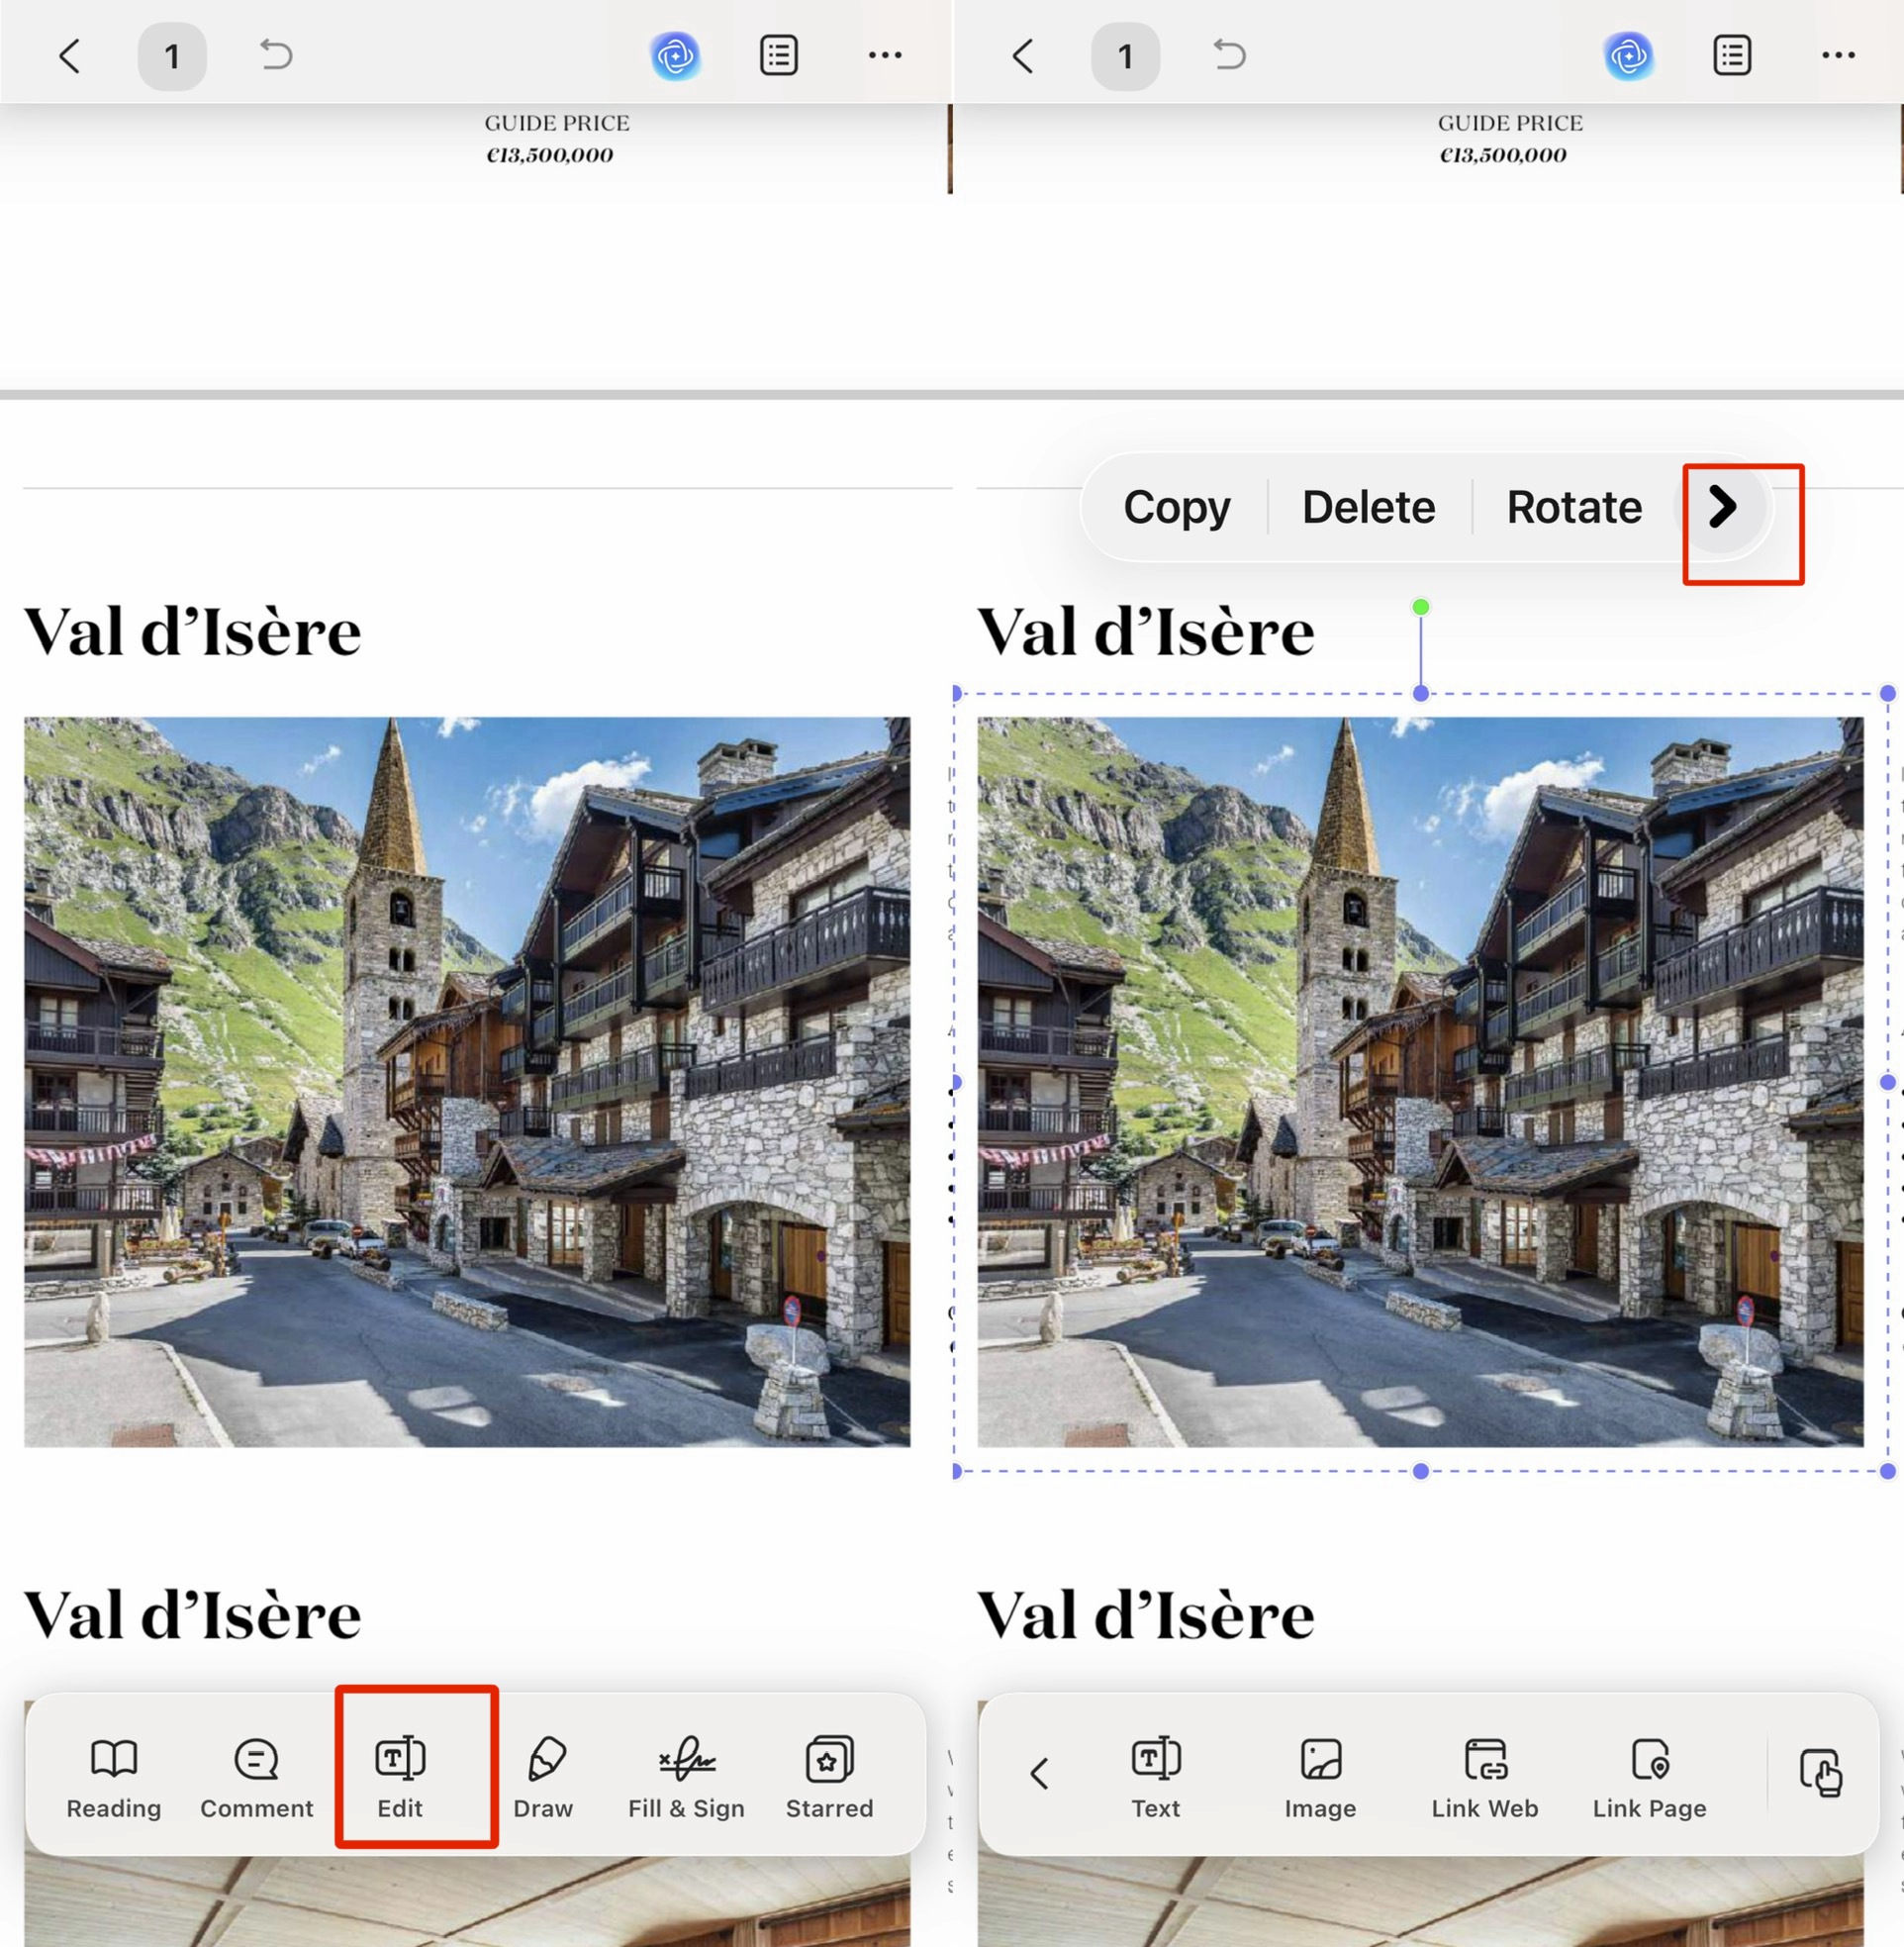Select the Image tool

pyautogui.click(x=1320, y=1779)
